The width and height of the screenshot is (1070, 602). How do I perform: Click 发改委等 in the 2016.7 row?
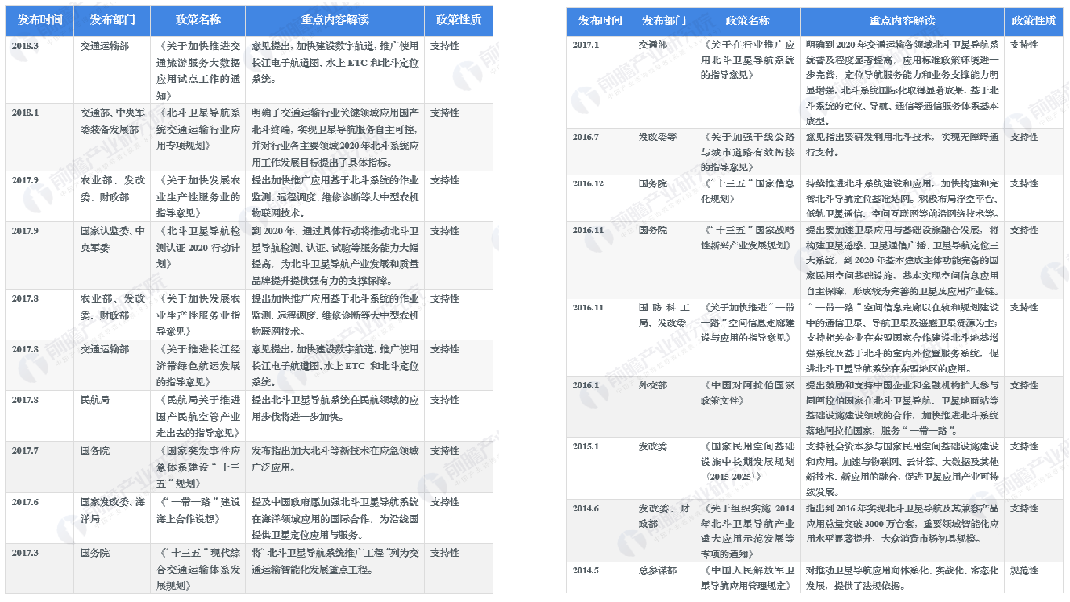click(x=658, y=137)
